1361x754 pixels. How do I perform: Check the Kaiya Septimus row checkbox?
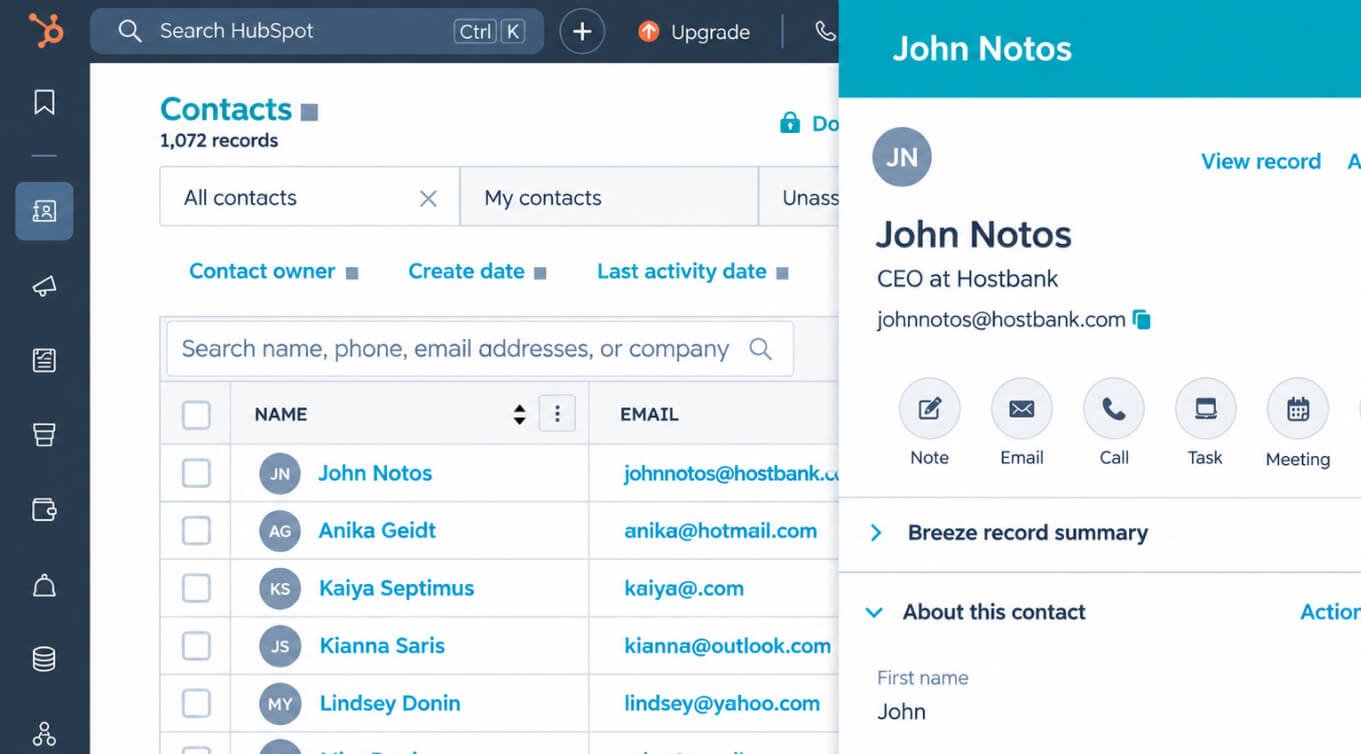[196, 588]
